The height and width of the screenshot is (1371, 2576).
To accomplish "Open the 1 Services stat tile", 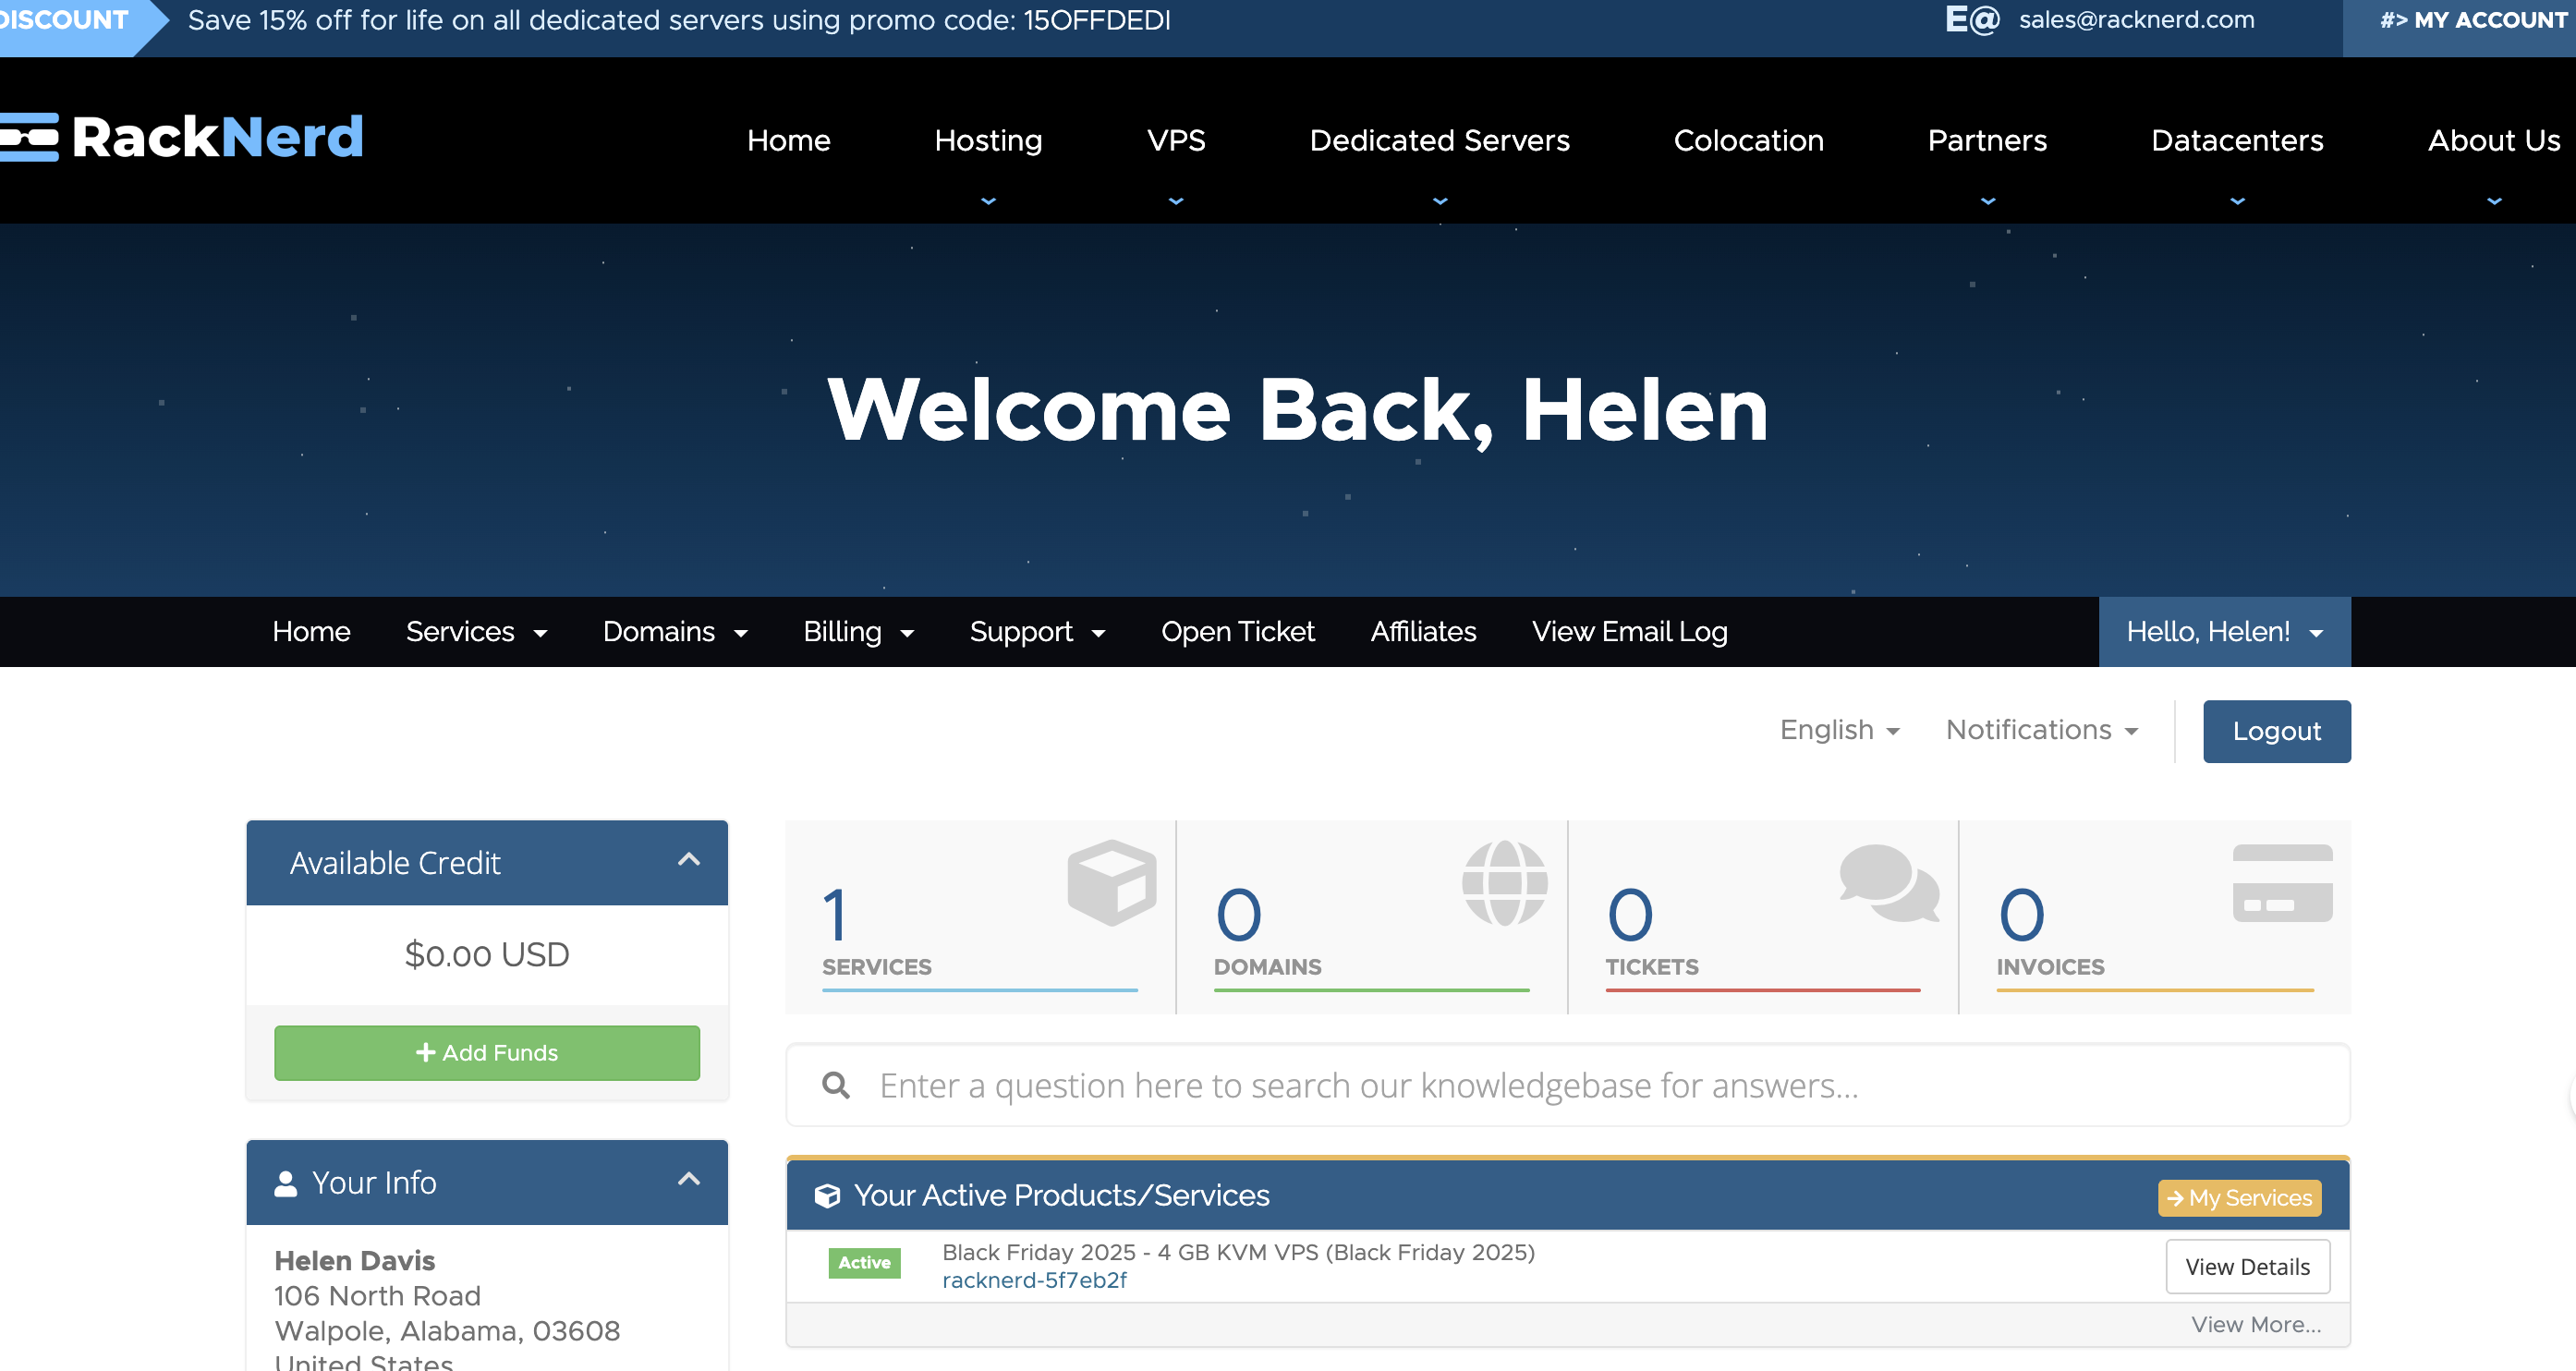I will [980, 917].
